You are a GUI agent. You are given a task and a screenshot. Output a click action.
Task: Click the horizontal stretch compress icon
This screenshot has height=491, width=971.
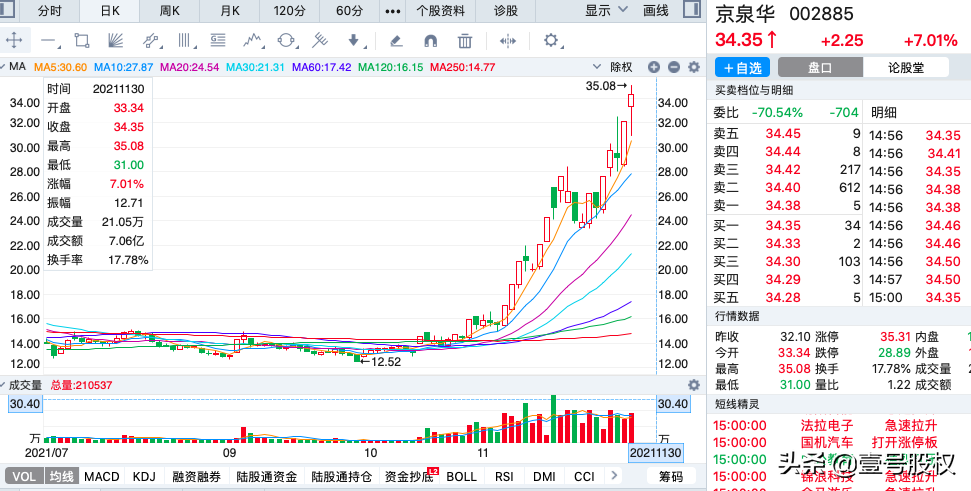click(508, 41)
